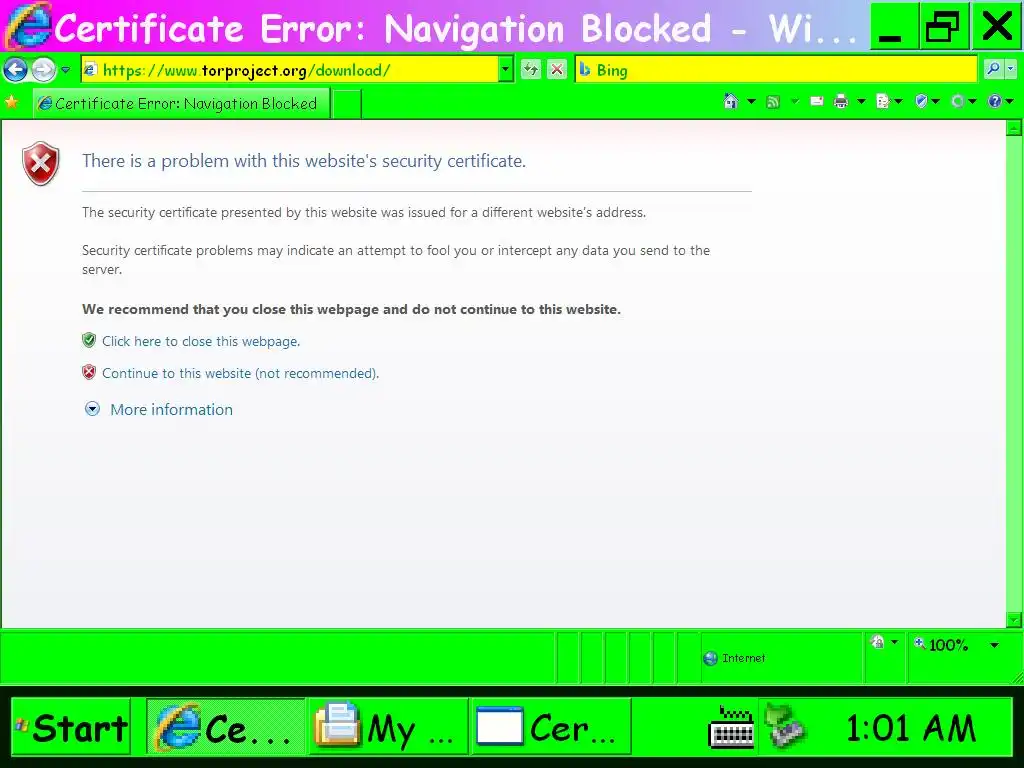Click into the Bing search box

776,70
